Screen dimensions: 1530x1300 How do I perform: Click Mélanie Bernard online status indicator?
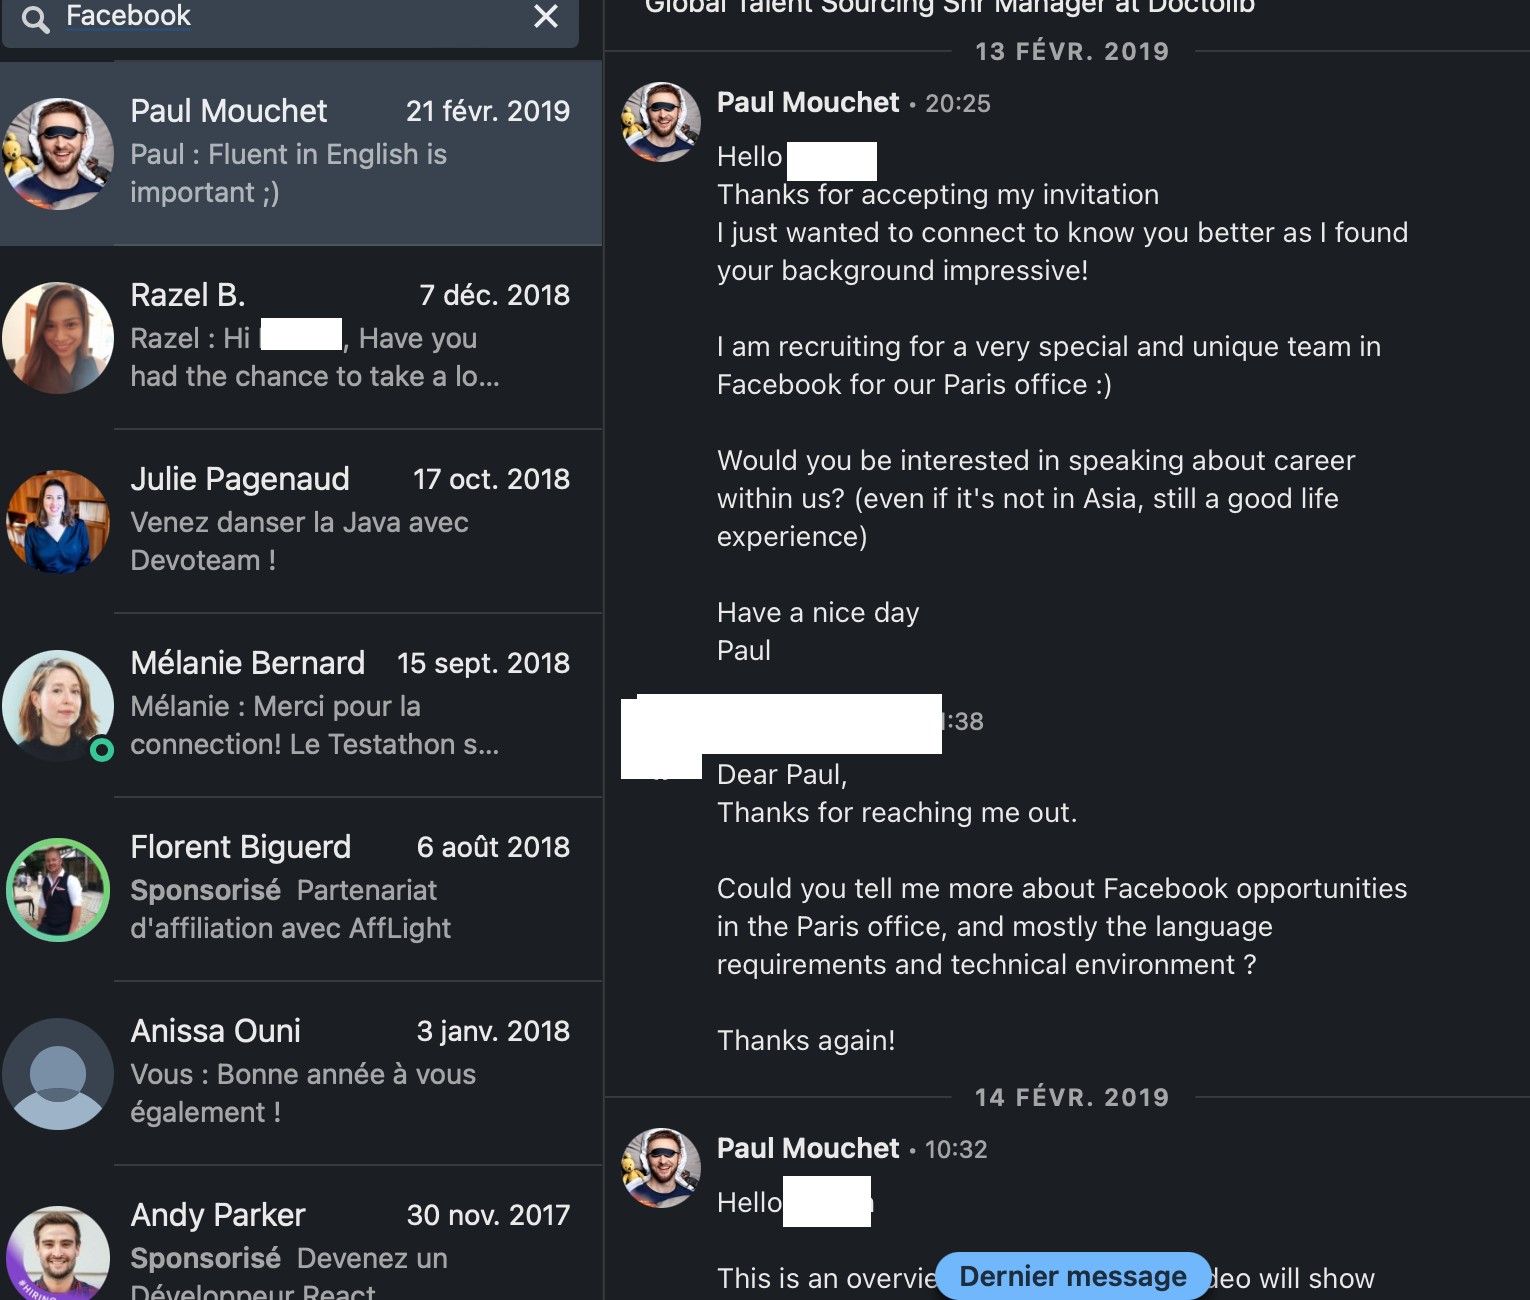pyautogui.click(x=102, y=749)
